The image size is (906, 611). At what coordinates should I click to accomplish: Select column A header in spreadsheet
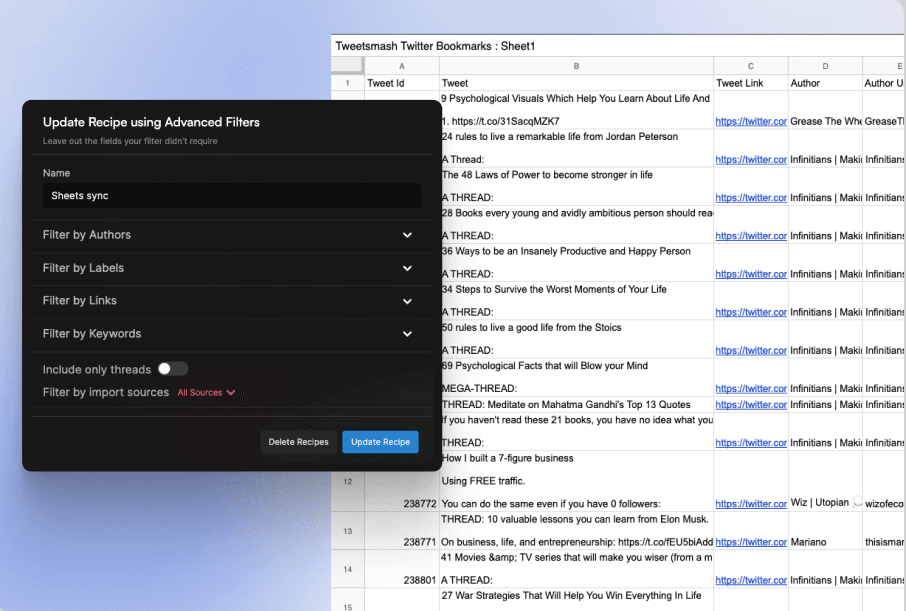click(x=402, y=66)
